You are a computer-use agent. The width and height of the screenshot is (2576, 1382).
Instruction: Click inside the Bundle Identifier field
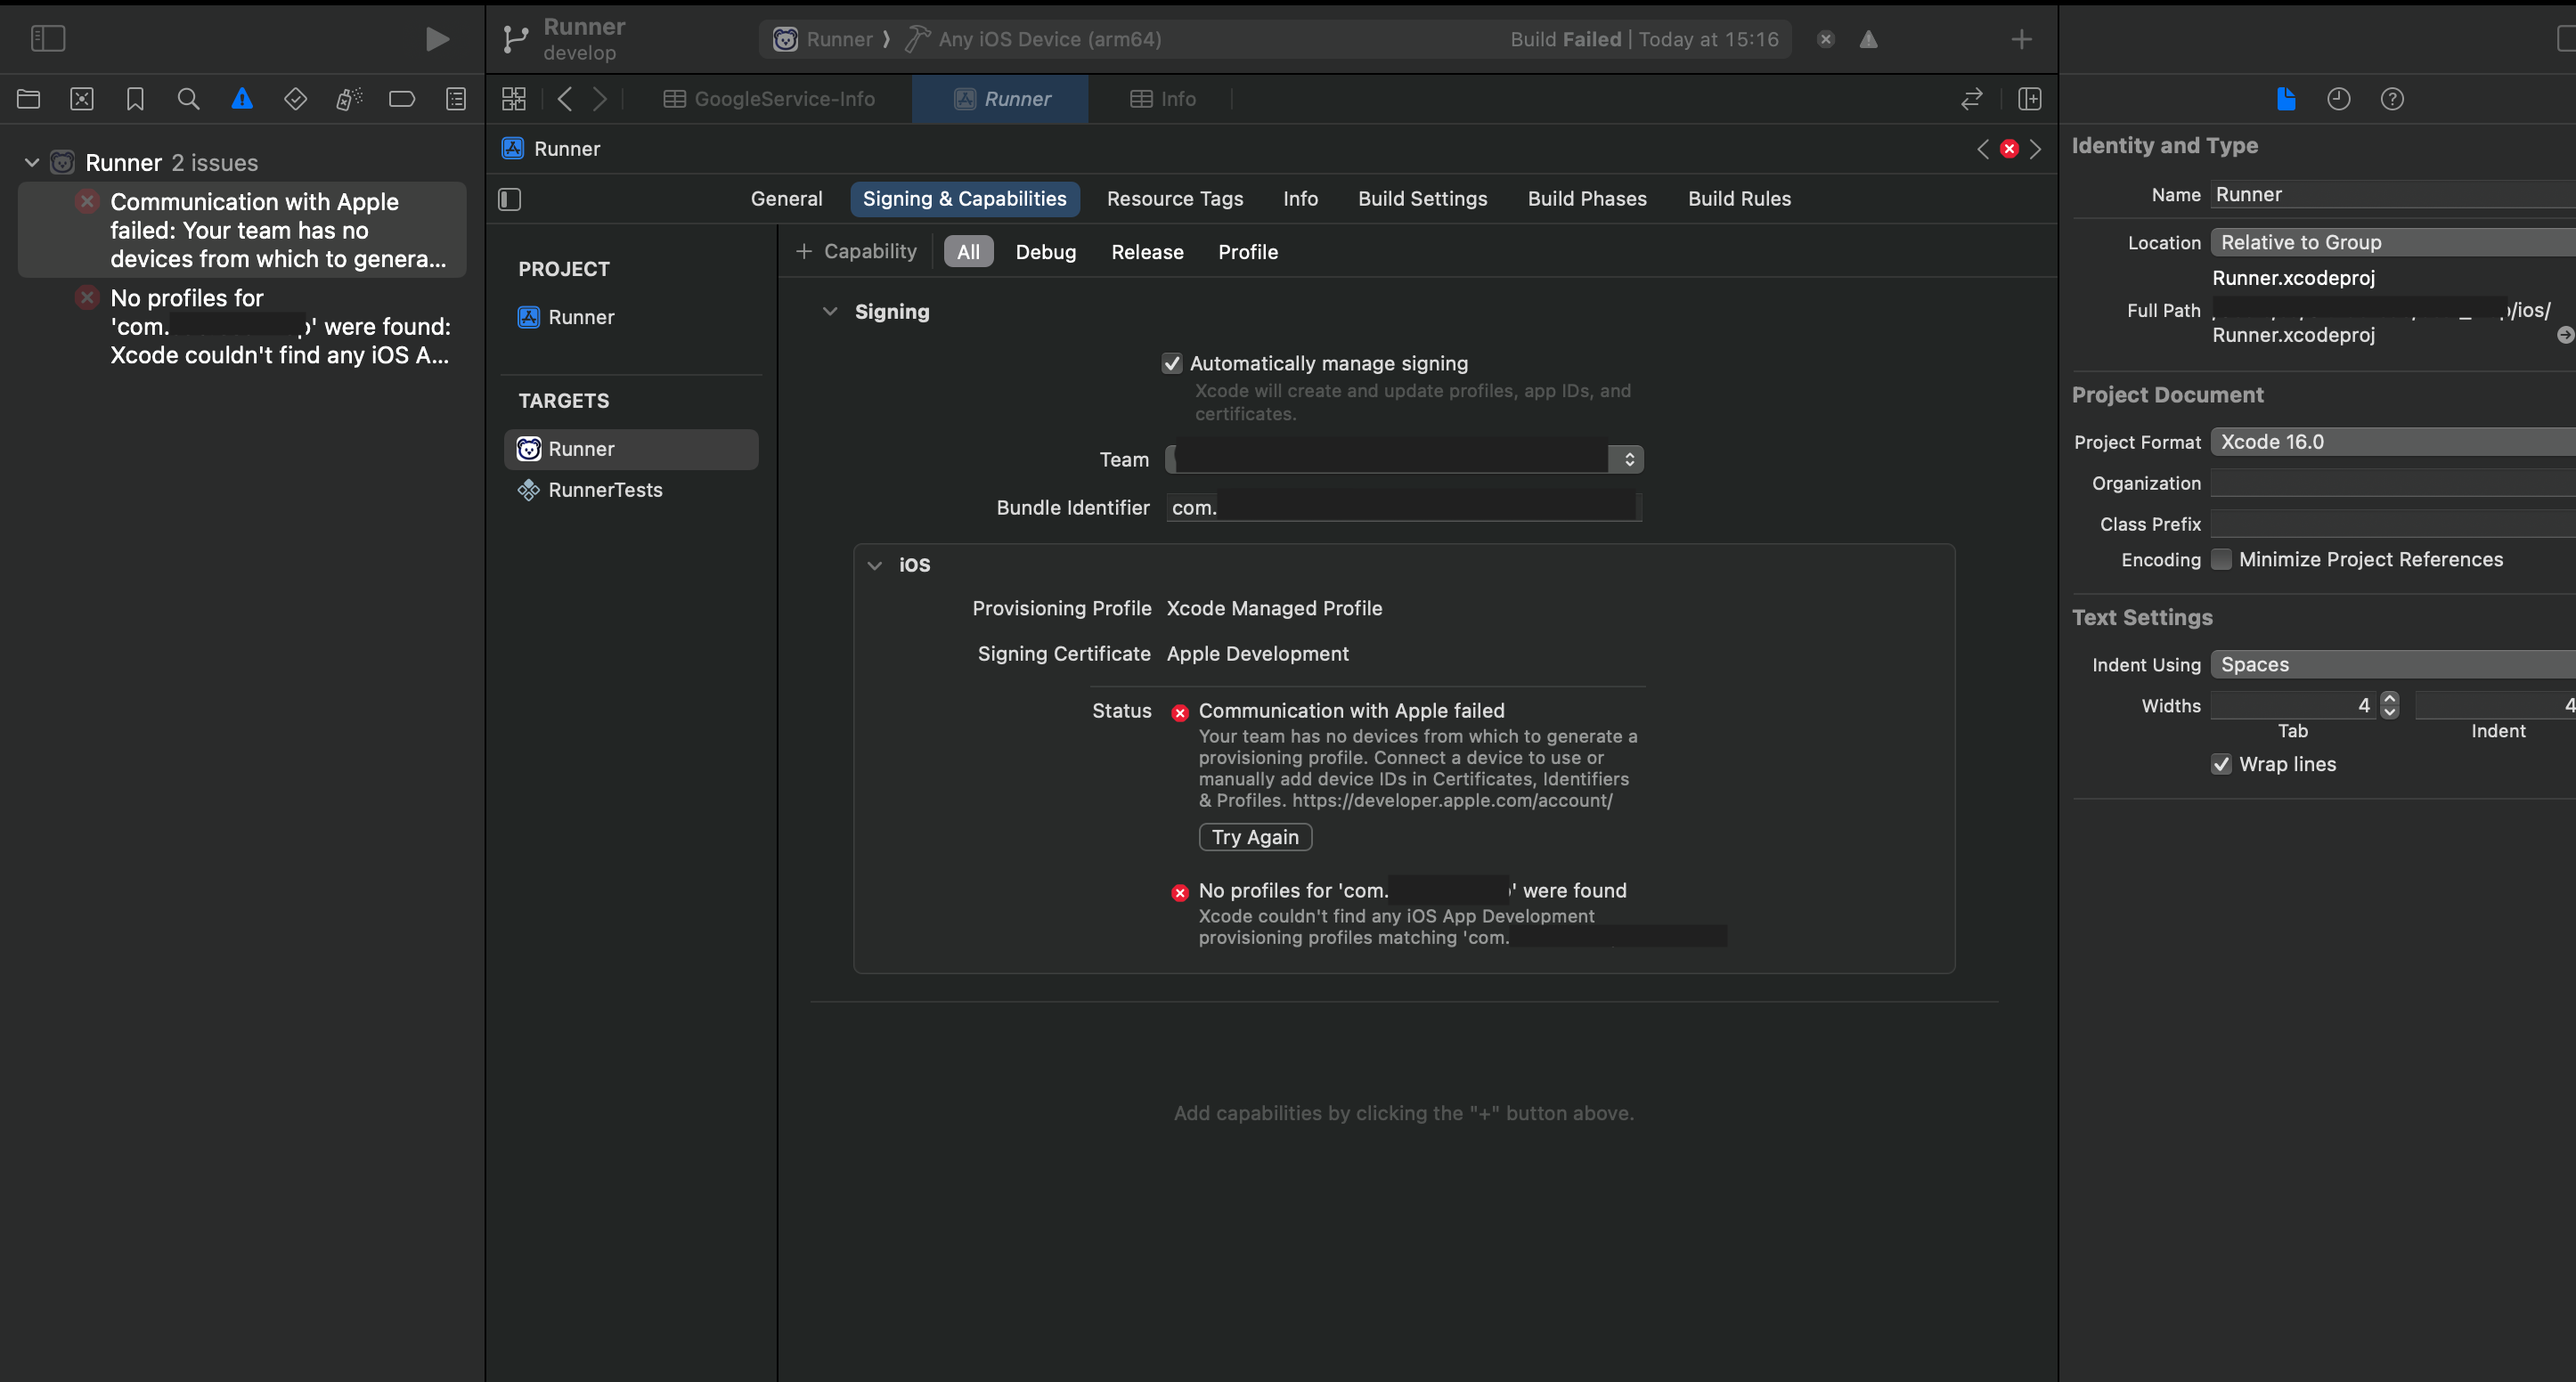[1400, 507]
